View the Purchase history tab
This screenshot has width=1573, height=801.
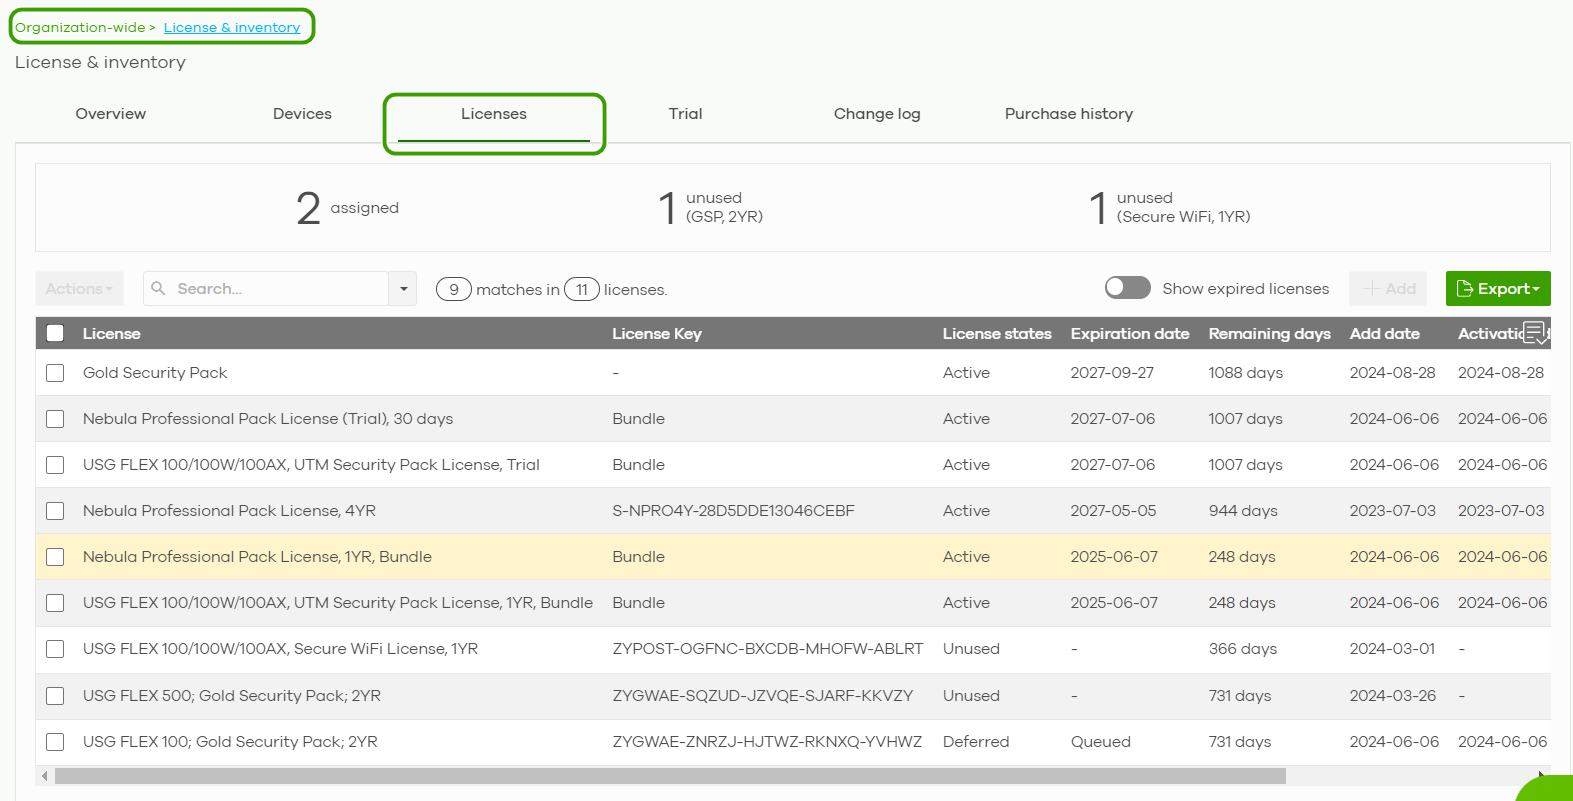tap(1069, 114)
